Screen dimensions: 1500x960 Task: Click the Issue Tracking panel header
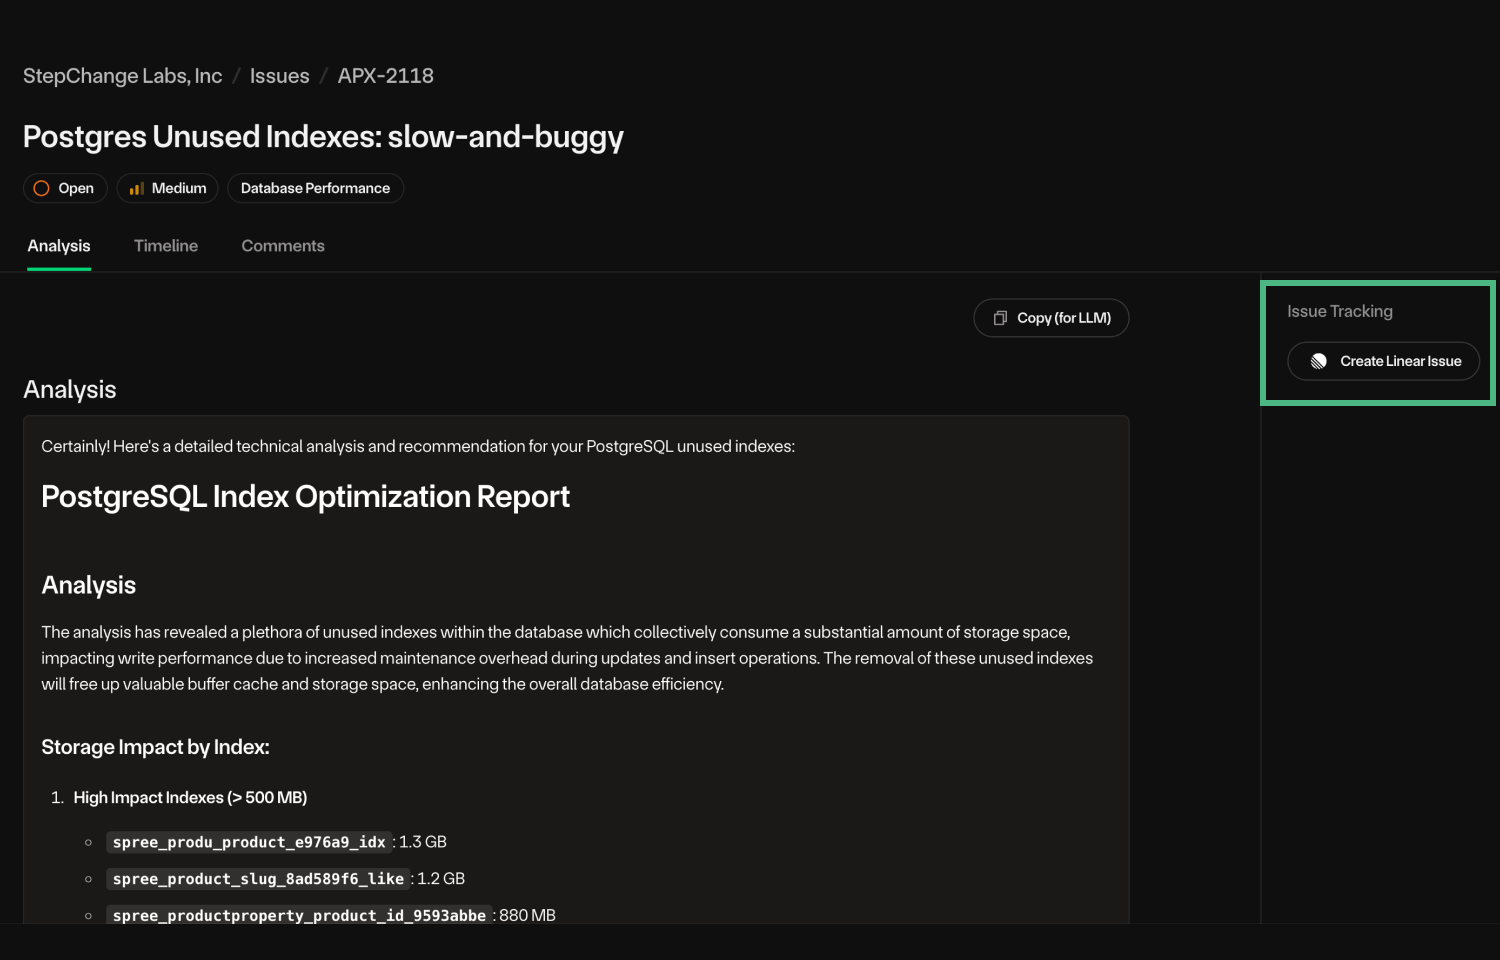coord(1339,311)
